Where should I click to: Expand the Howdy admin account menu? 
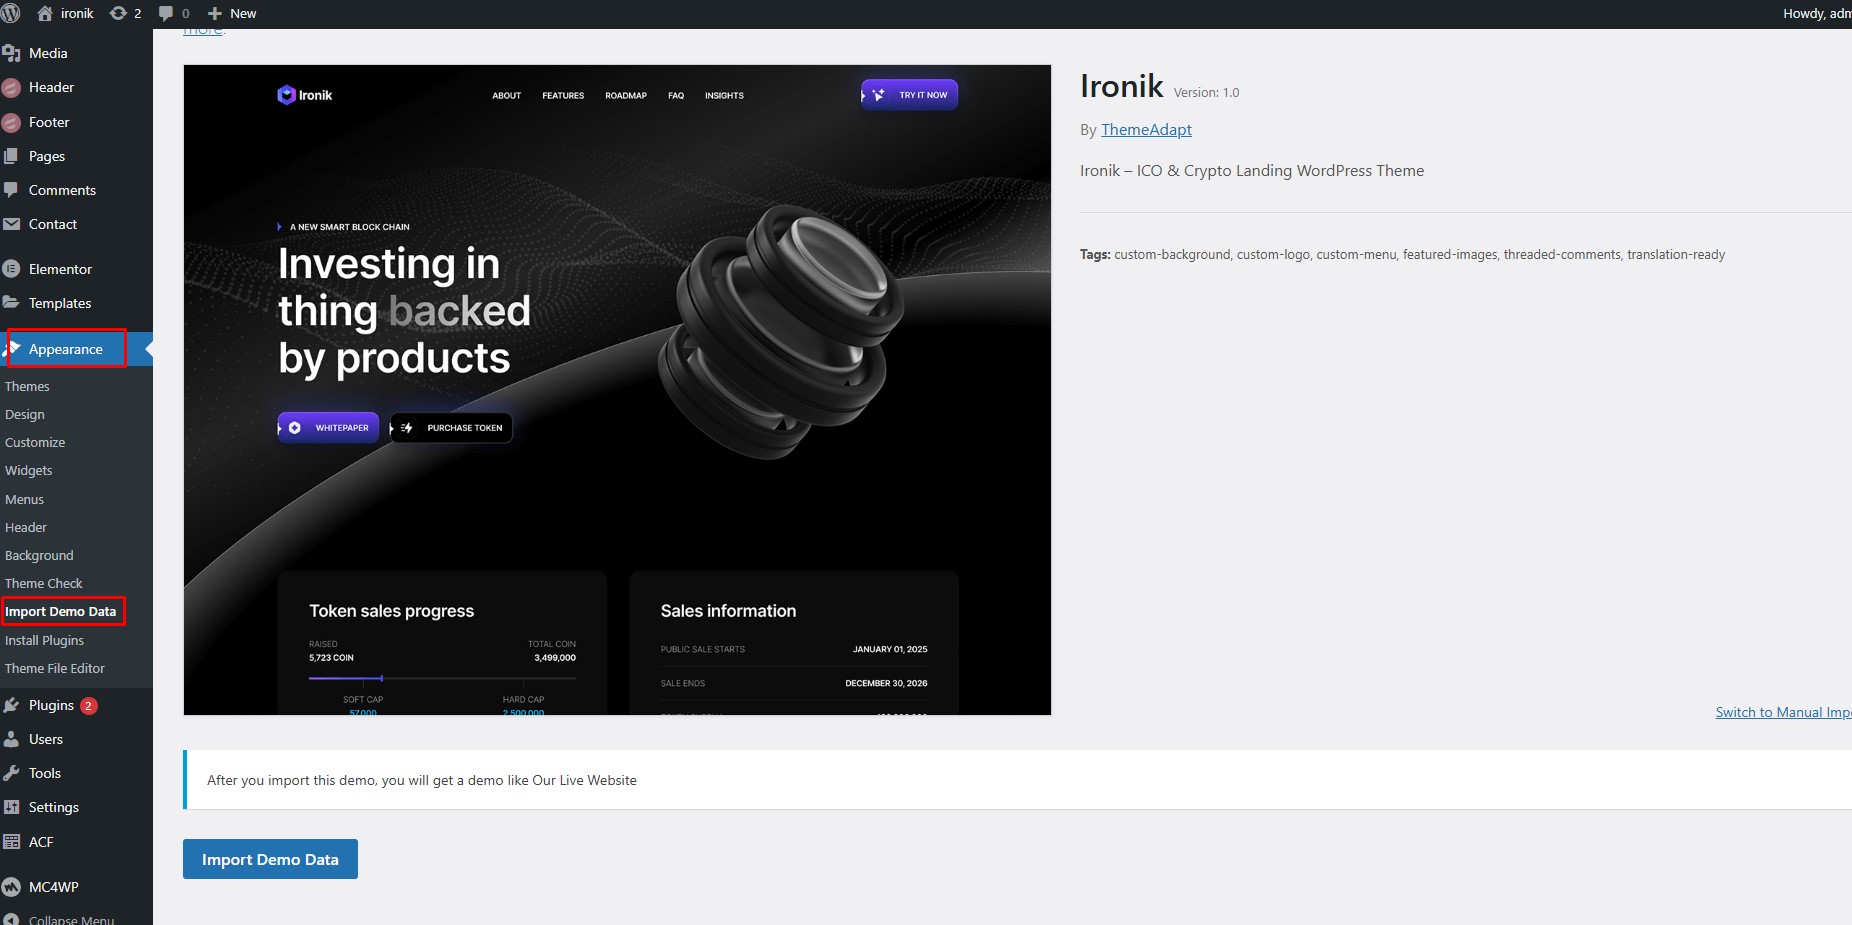tap(1815, 14)
